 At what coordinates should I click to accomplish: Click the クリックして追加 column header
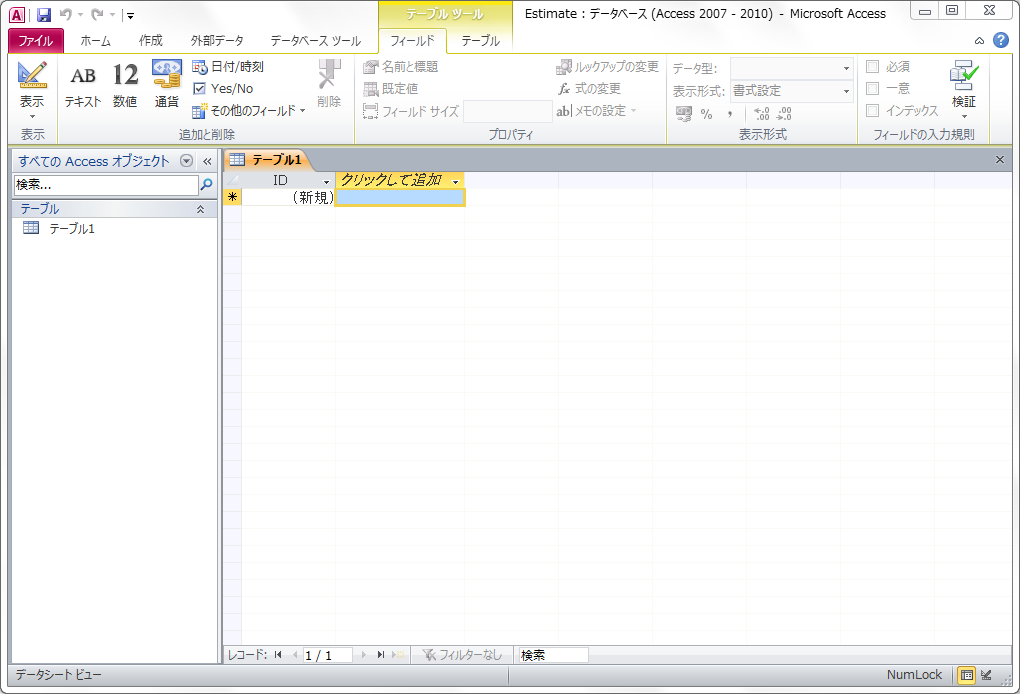tap(400, 180)
